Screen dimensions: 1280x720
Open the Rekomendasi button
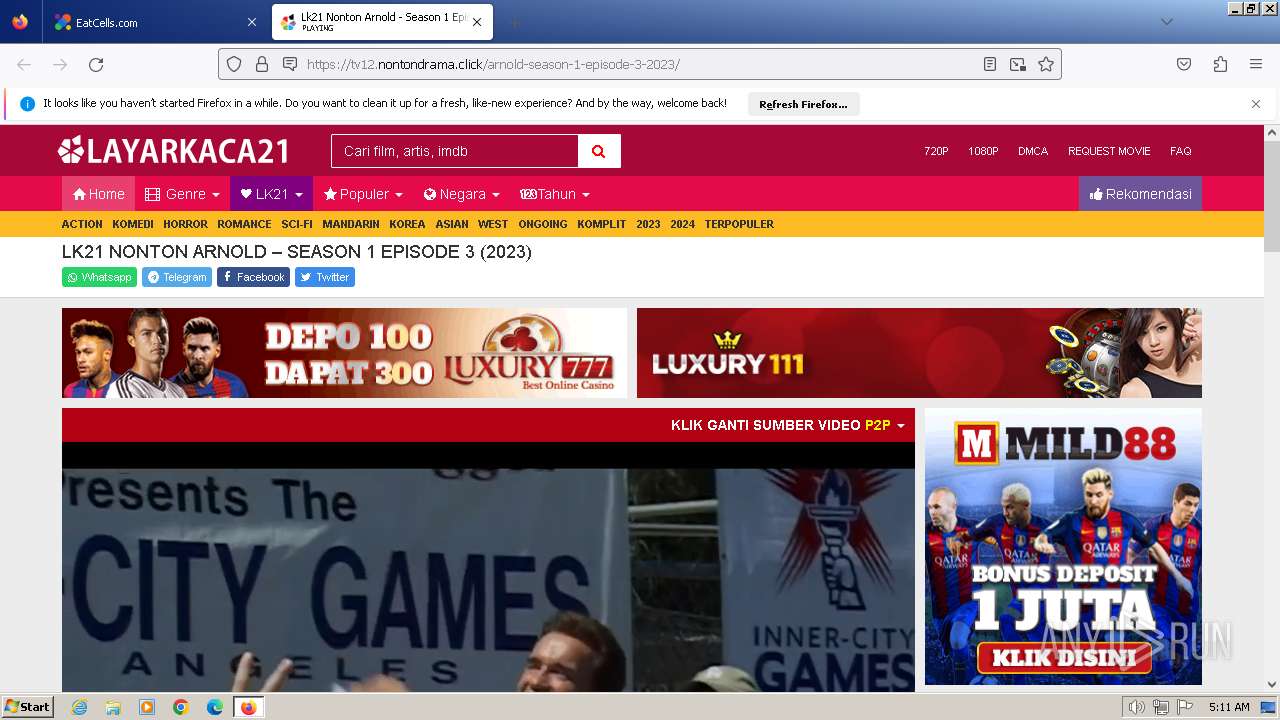(1140, 194)
